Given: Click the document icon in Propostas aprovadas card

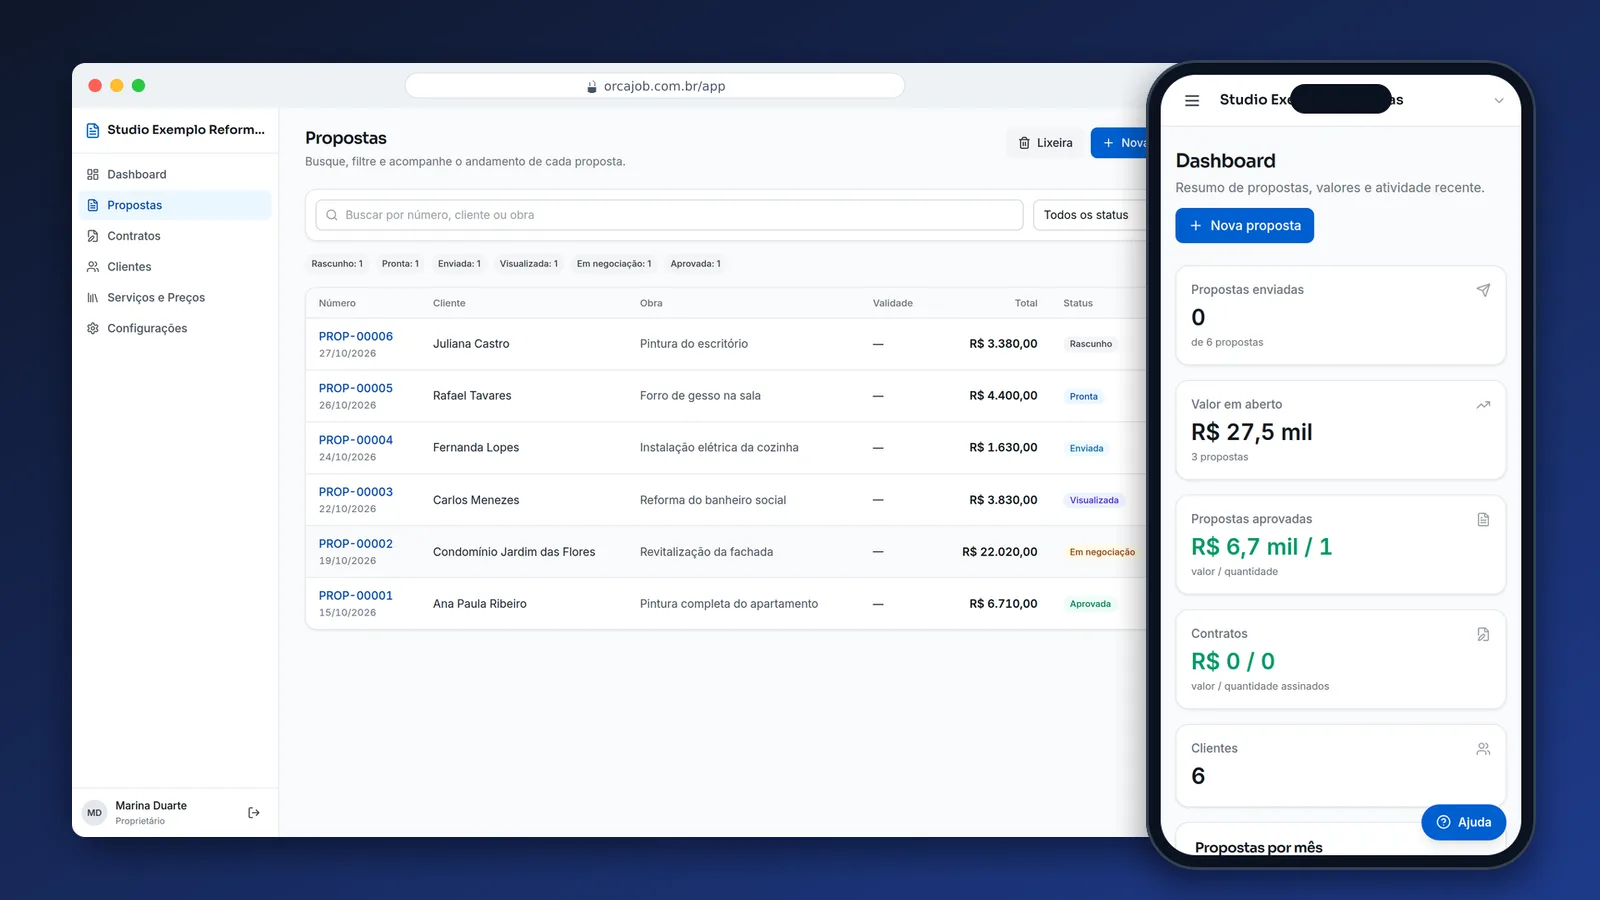Looking at the screenshot, I should 1483,520.
